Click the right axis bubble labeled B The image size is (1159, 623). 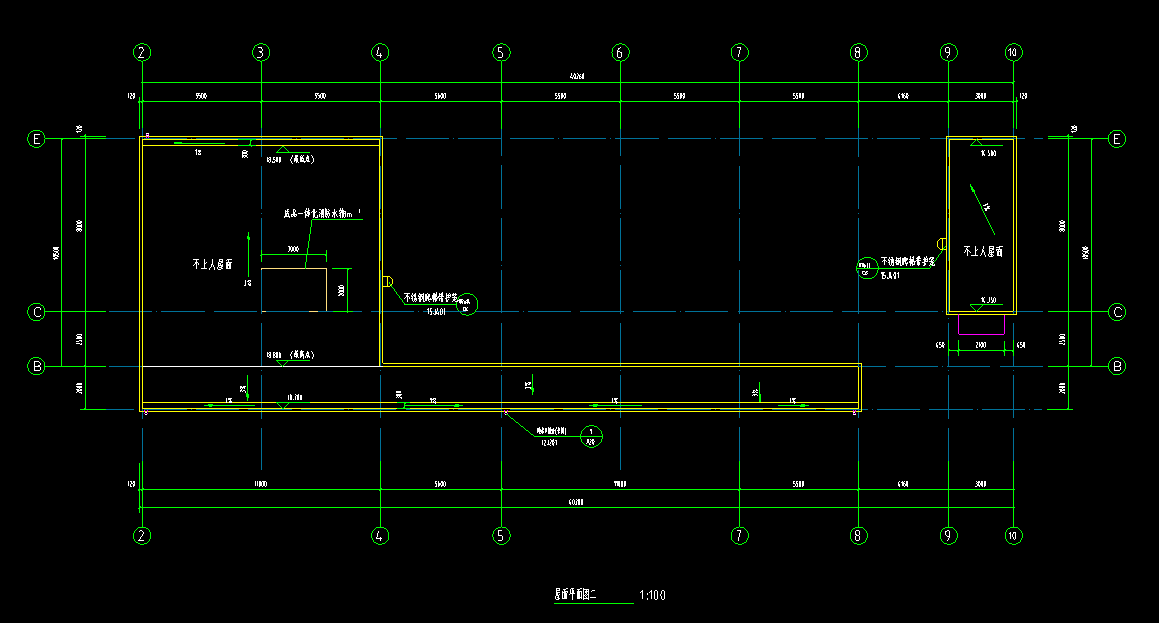(1118, 367)
